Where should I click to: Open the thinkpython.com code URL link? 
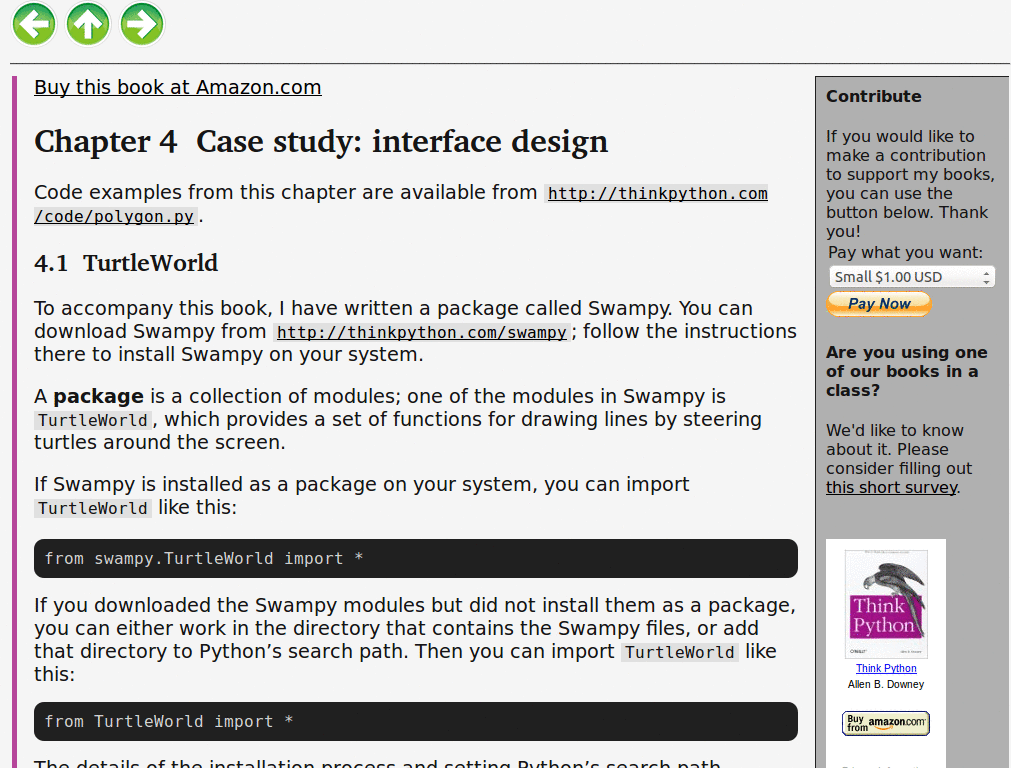coord(658,193)
